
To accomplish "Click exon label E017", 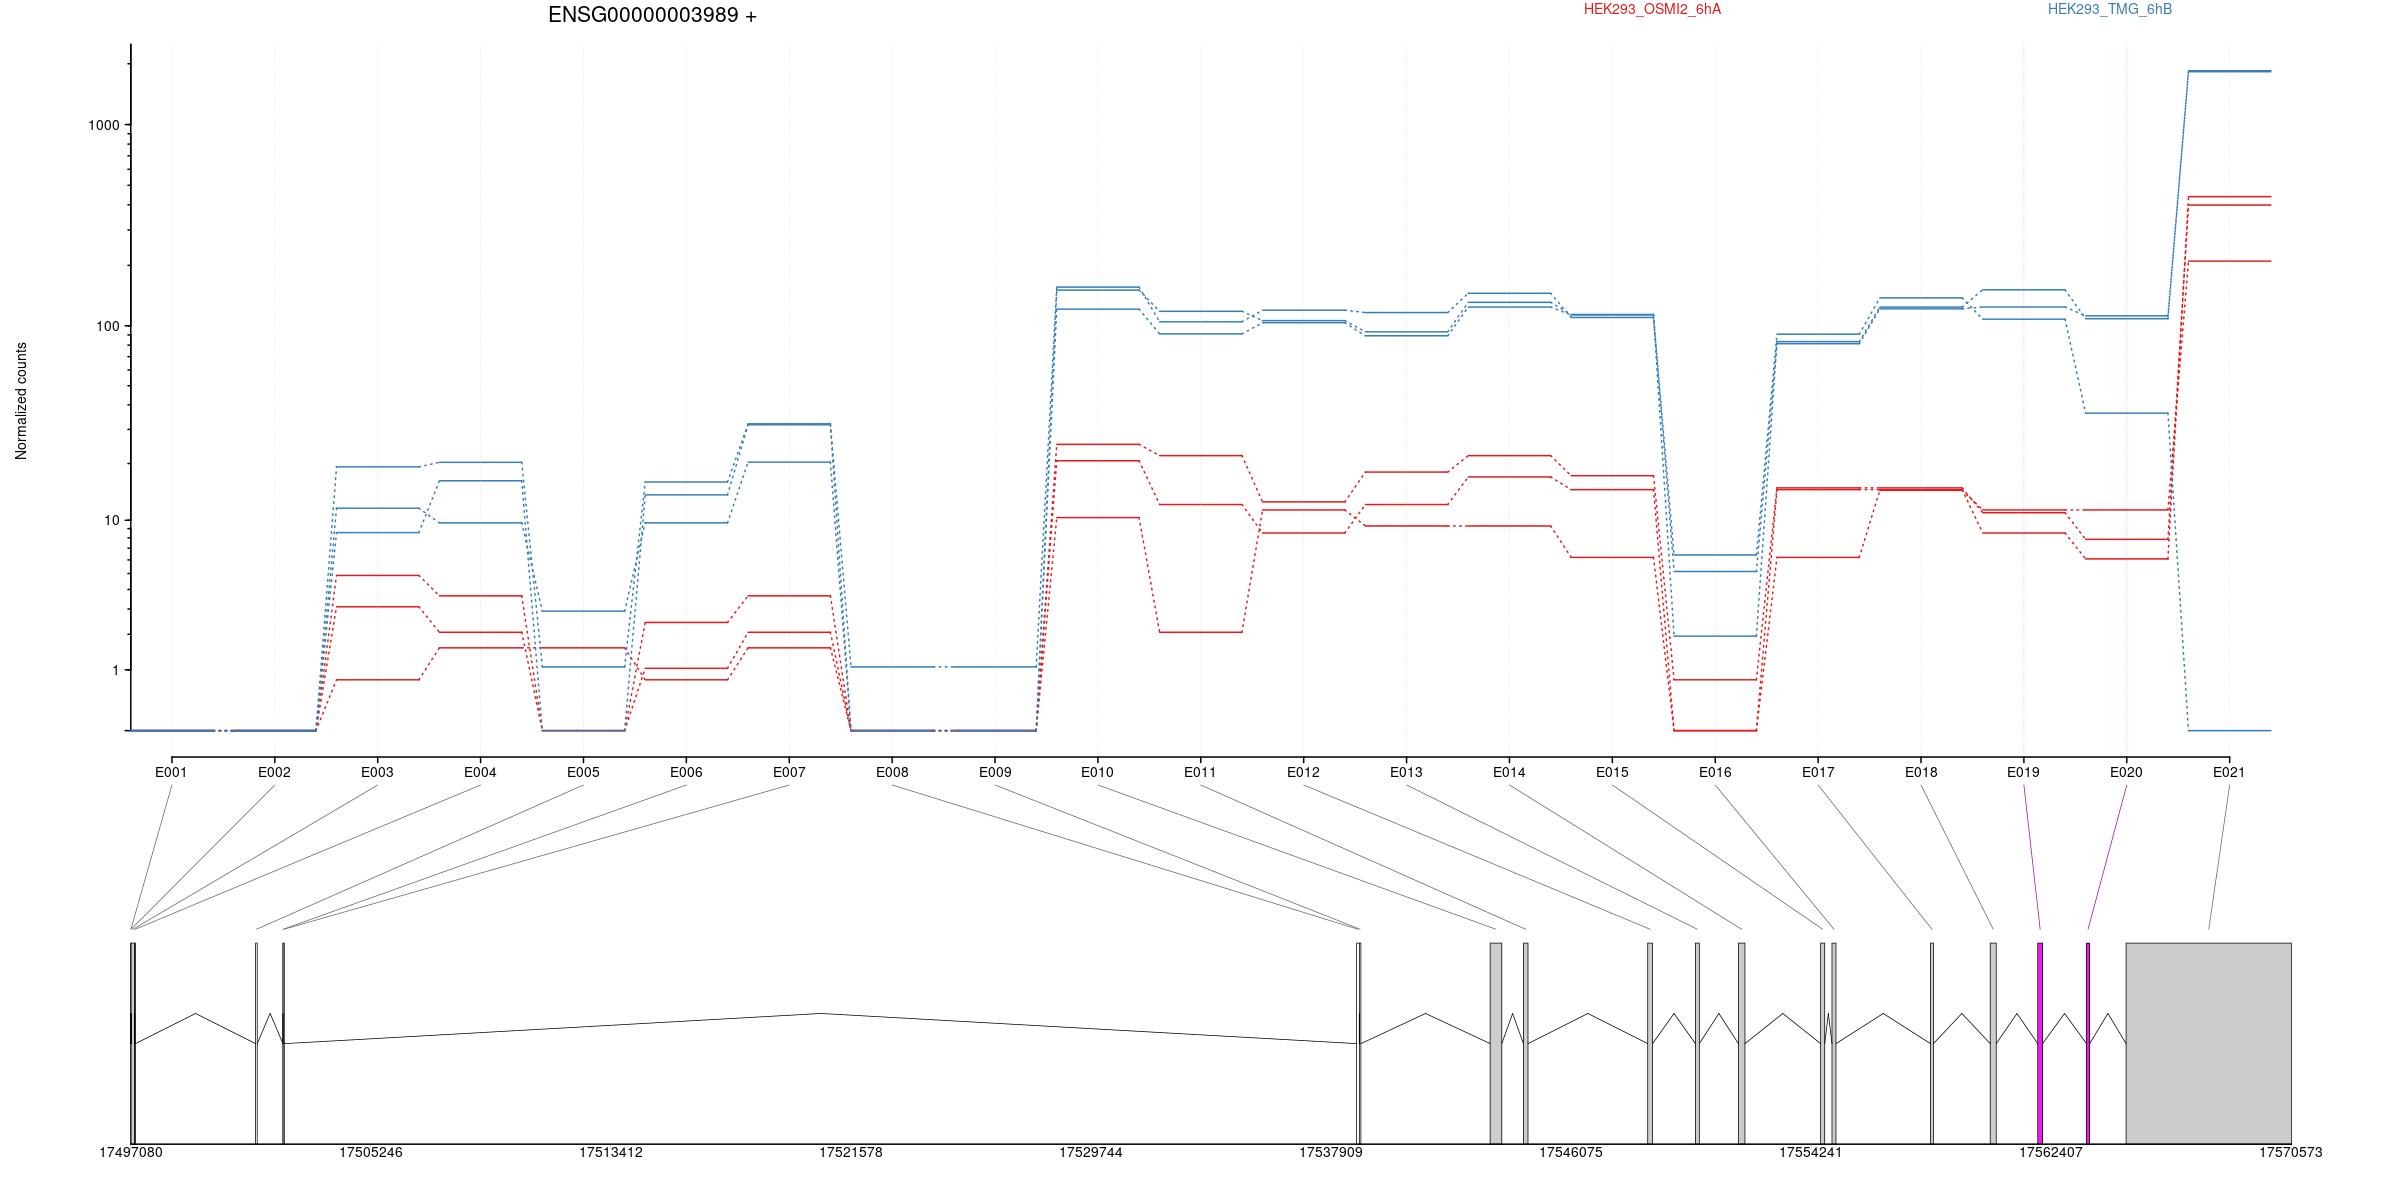I will click(1818, 772).
